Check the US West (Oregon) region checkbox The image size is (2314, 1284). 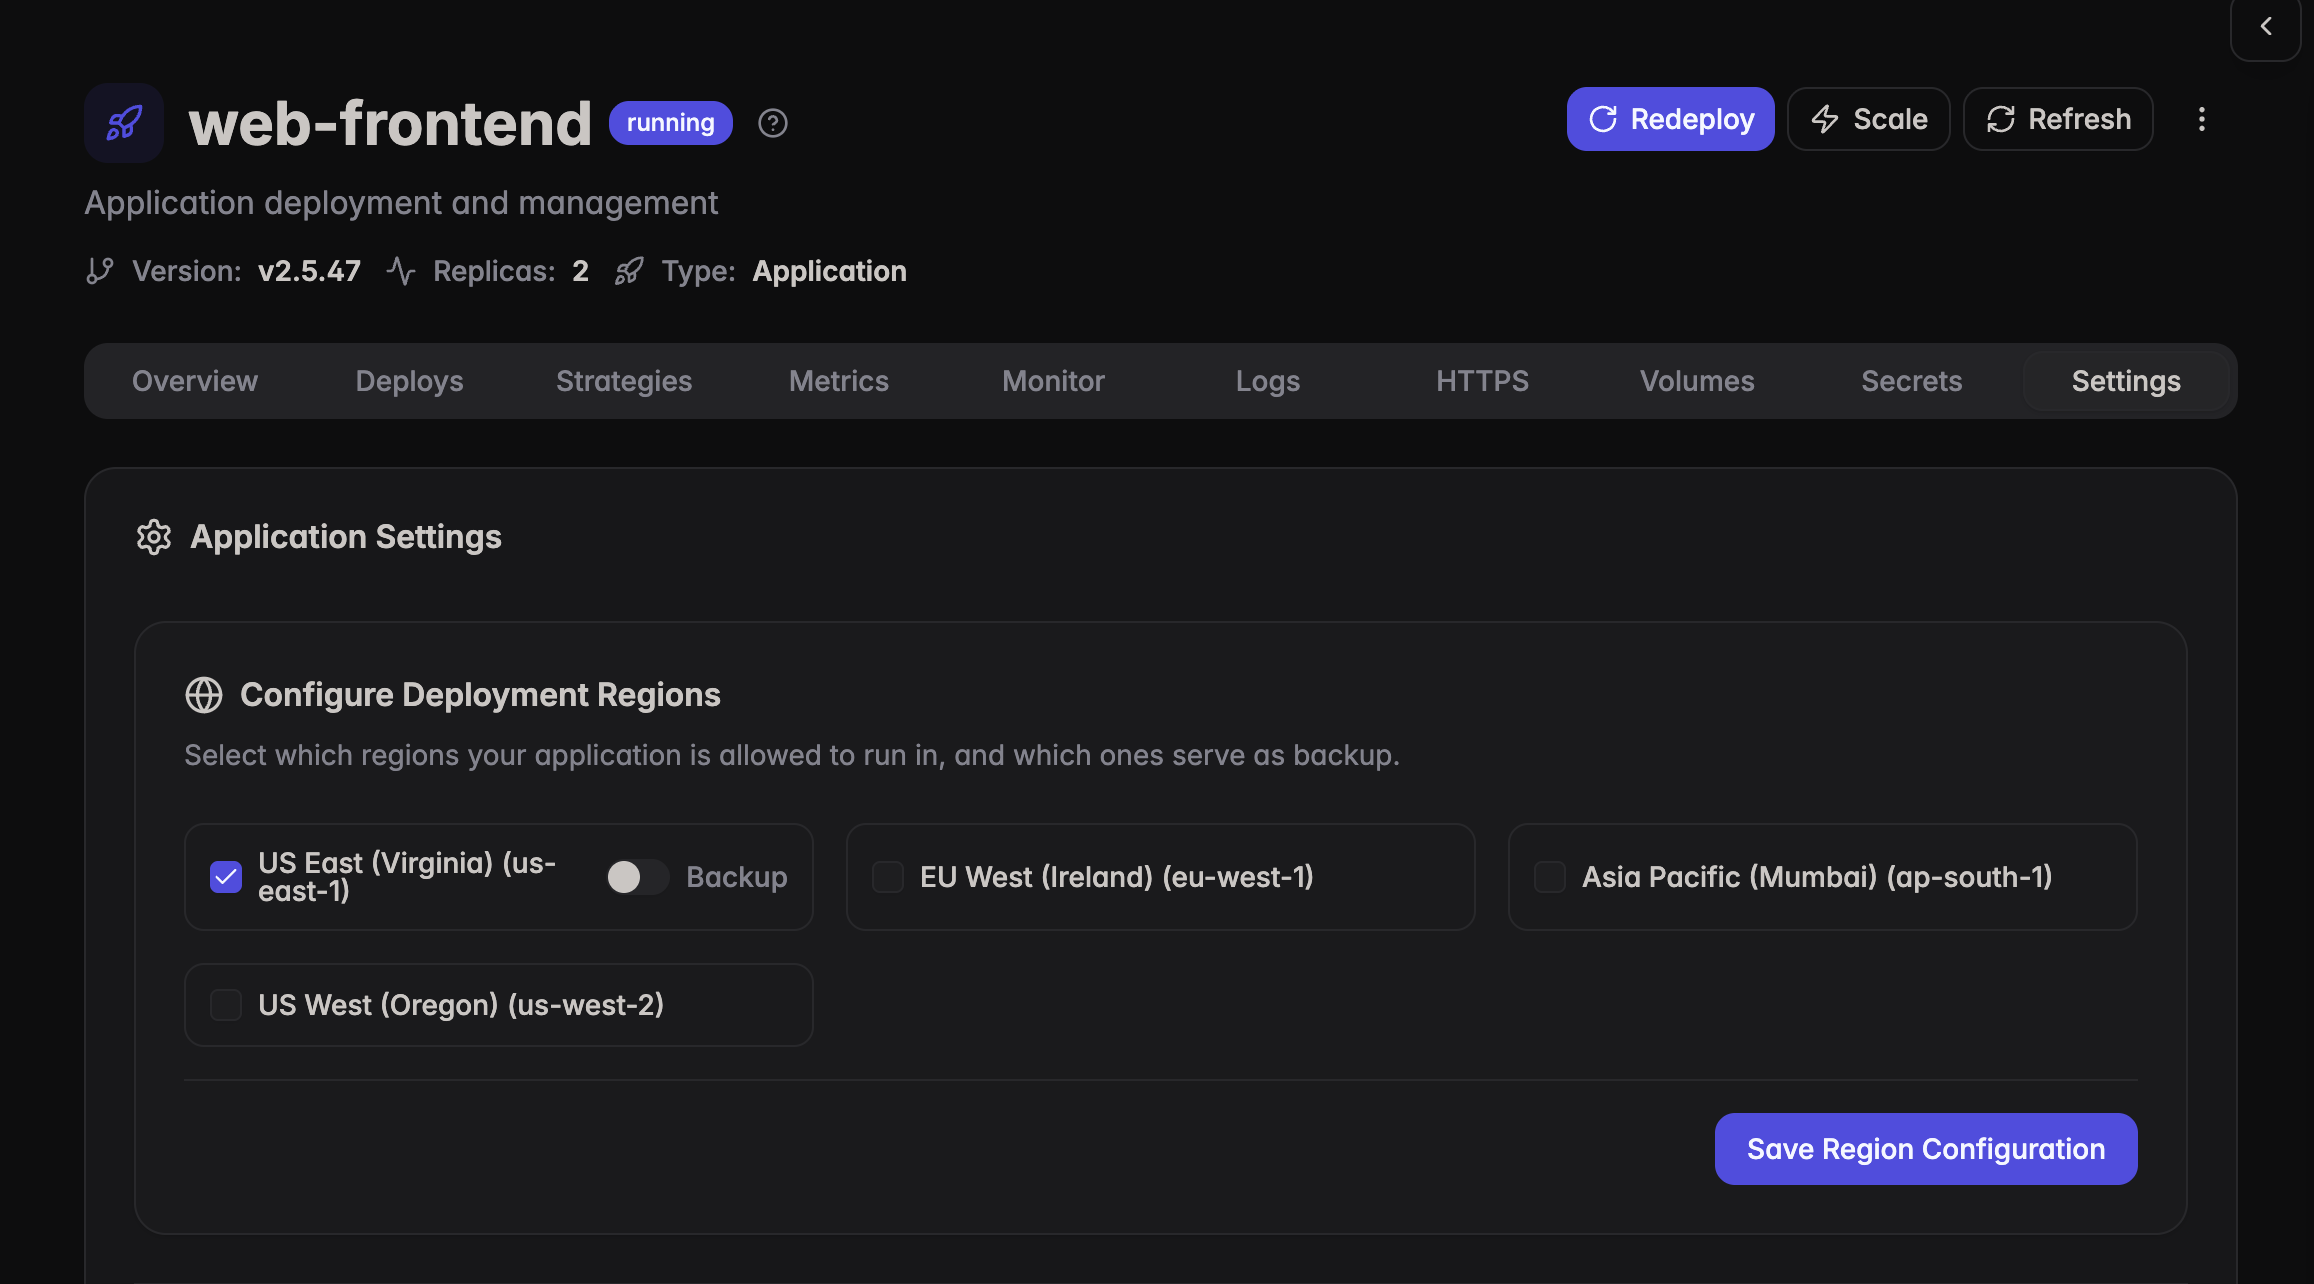click(x=226, y=1005)
